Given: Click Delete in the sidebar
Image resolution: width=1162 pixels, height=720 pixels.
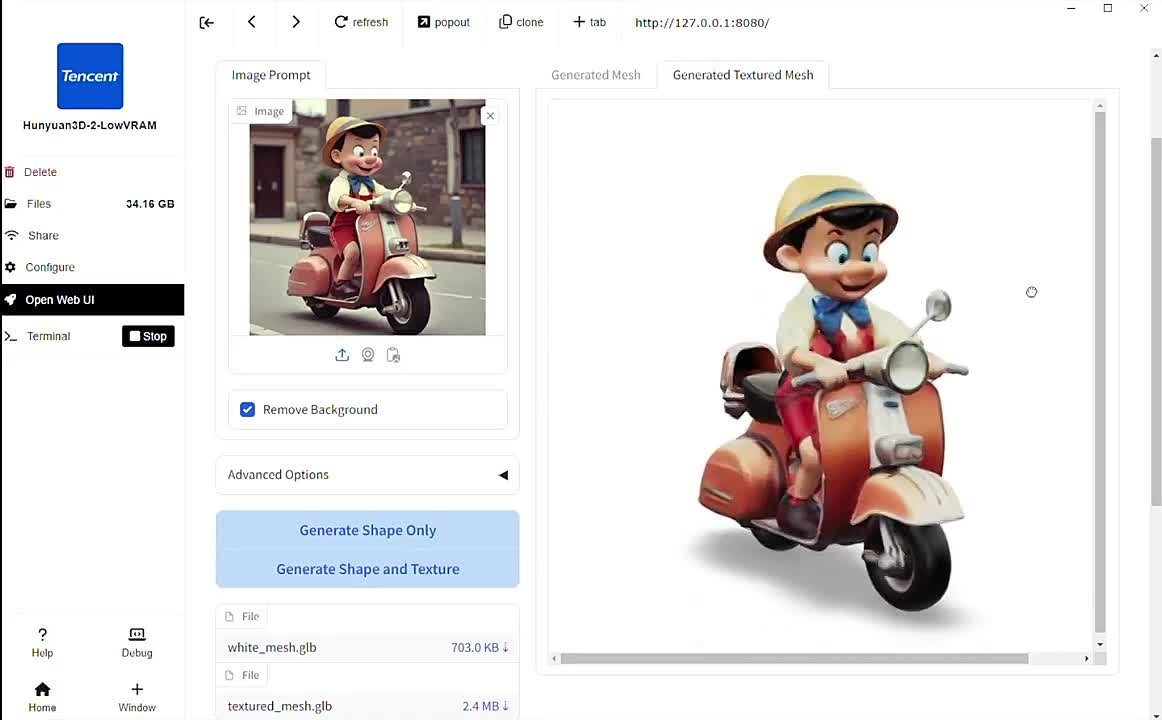Looking at the screenshot, I should click(x=40, y=172).
